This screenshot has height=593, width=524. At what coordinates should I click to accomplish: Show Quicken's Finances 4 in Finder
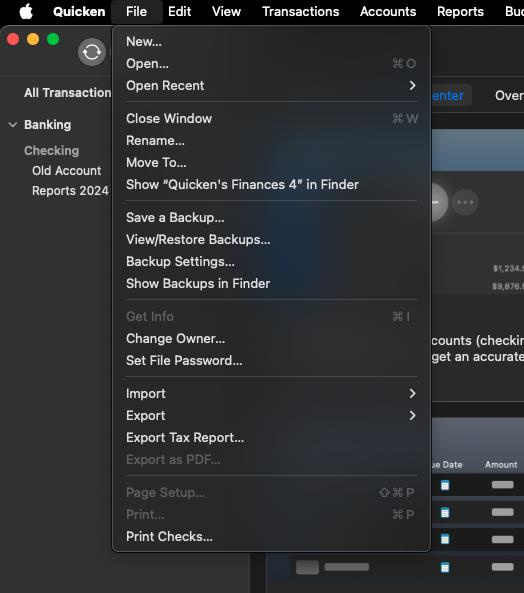tap(271, 185)
